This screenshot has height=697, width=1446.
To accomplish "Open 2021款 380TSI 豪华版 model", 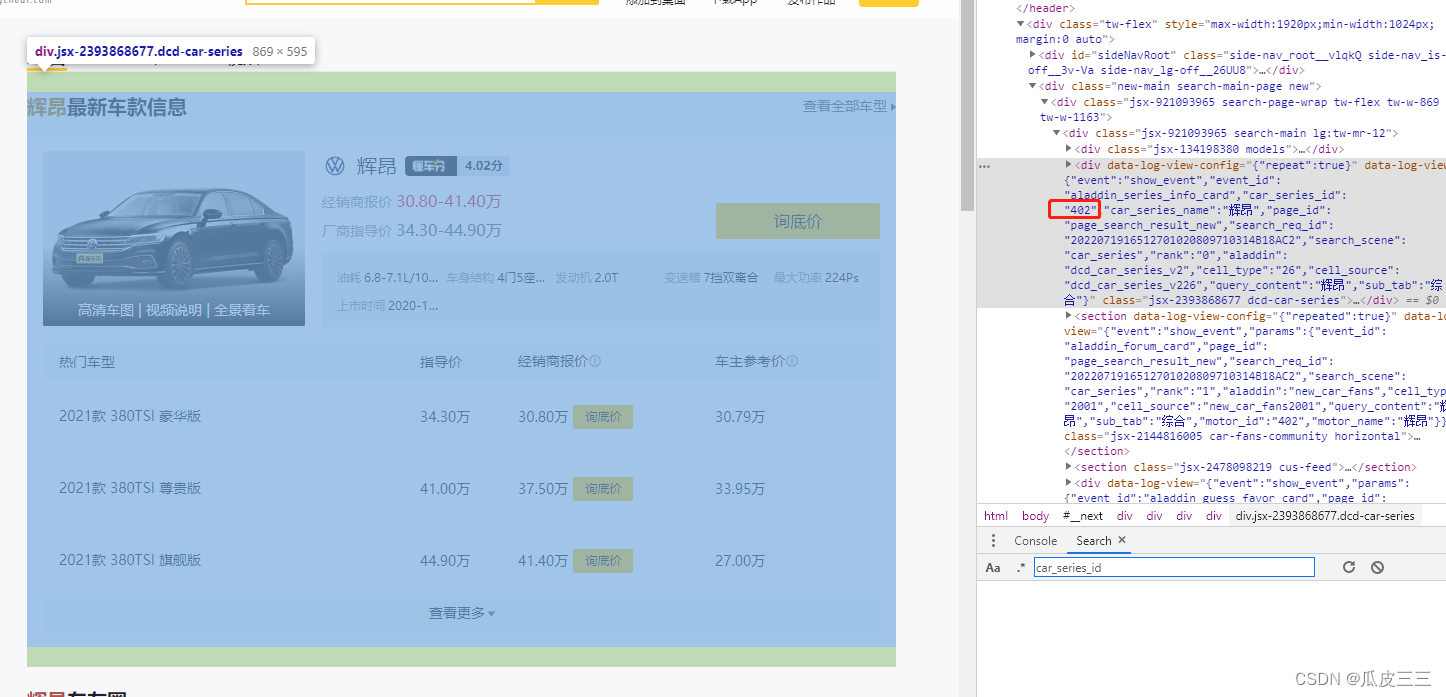I will (130, 416).
